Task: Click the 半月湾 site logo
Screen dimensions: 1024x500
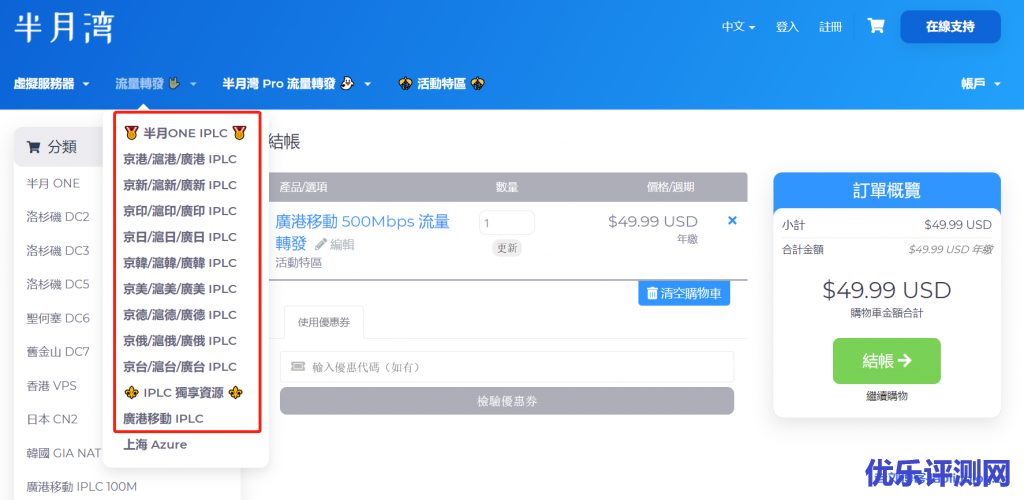Action: [x=64, y=27]
